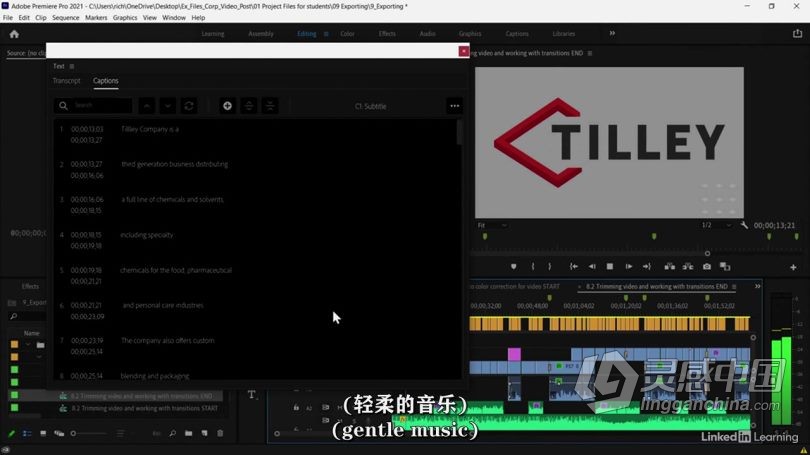The width and height of the screenshot is (810, 455).
Task: Switch Project panel to Icon view
Action: click(43, 433)
